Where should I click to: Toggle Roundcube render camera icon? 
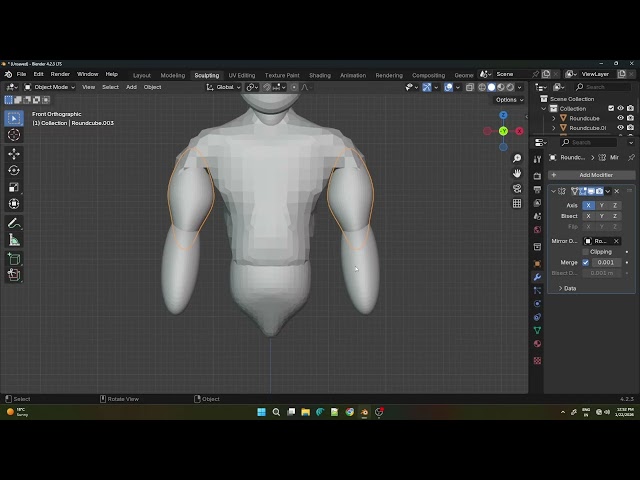pos(630,118)
